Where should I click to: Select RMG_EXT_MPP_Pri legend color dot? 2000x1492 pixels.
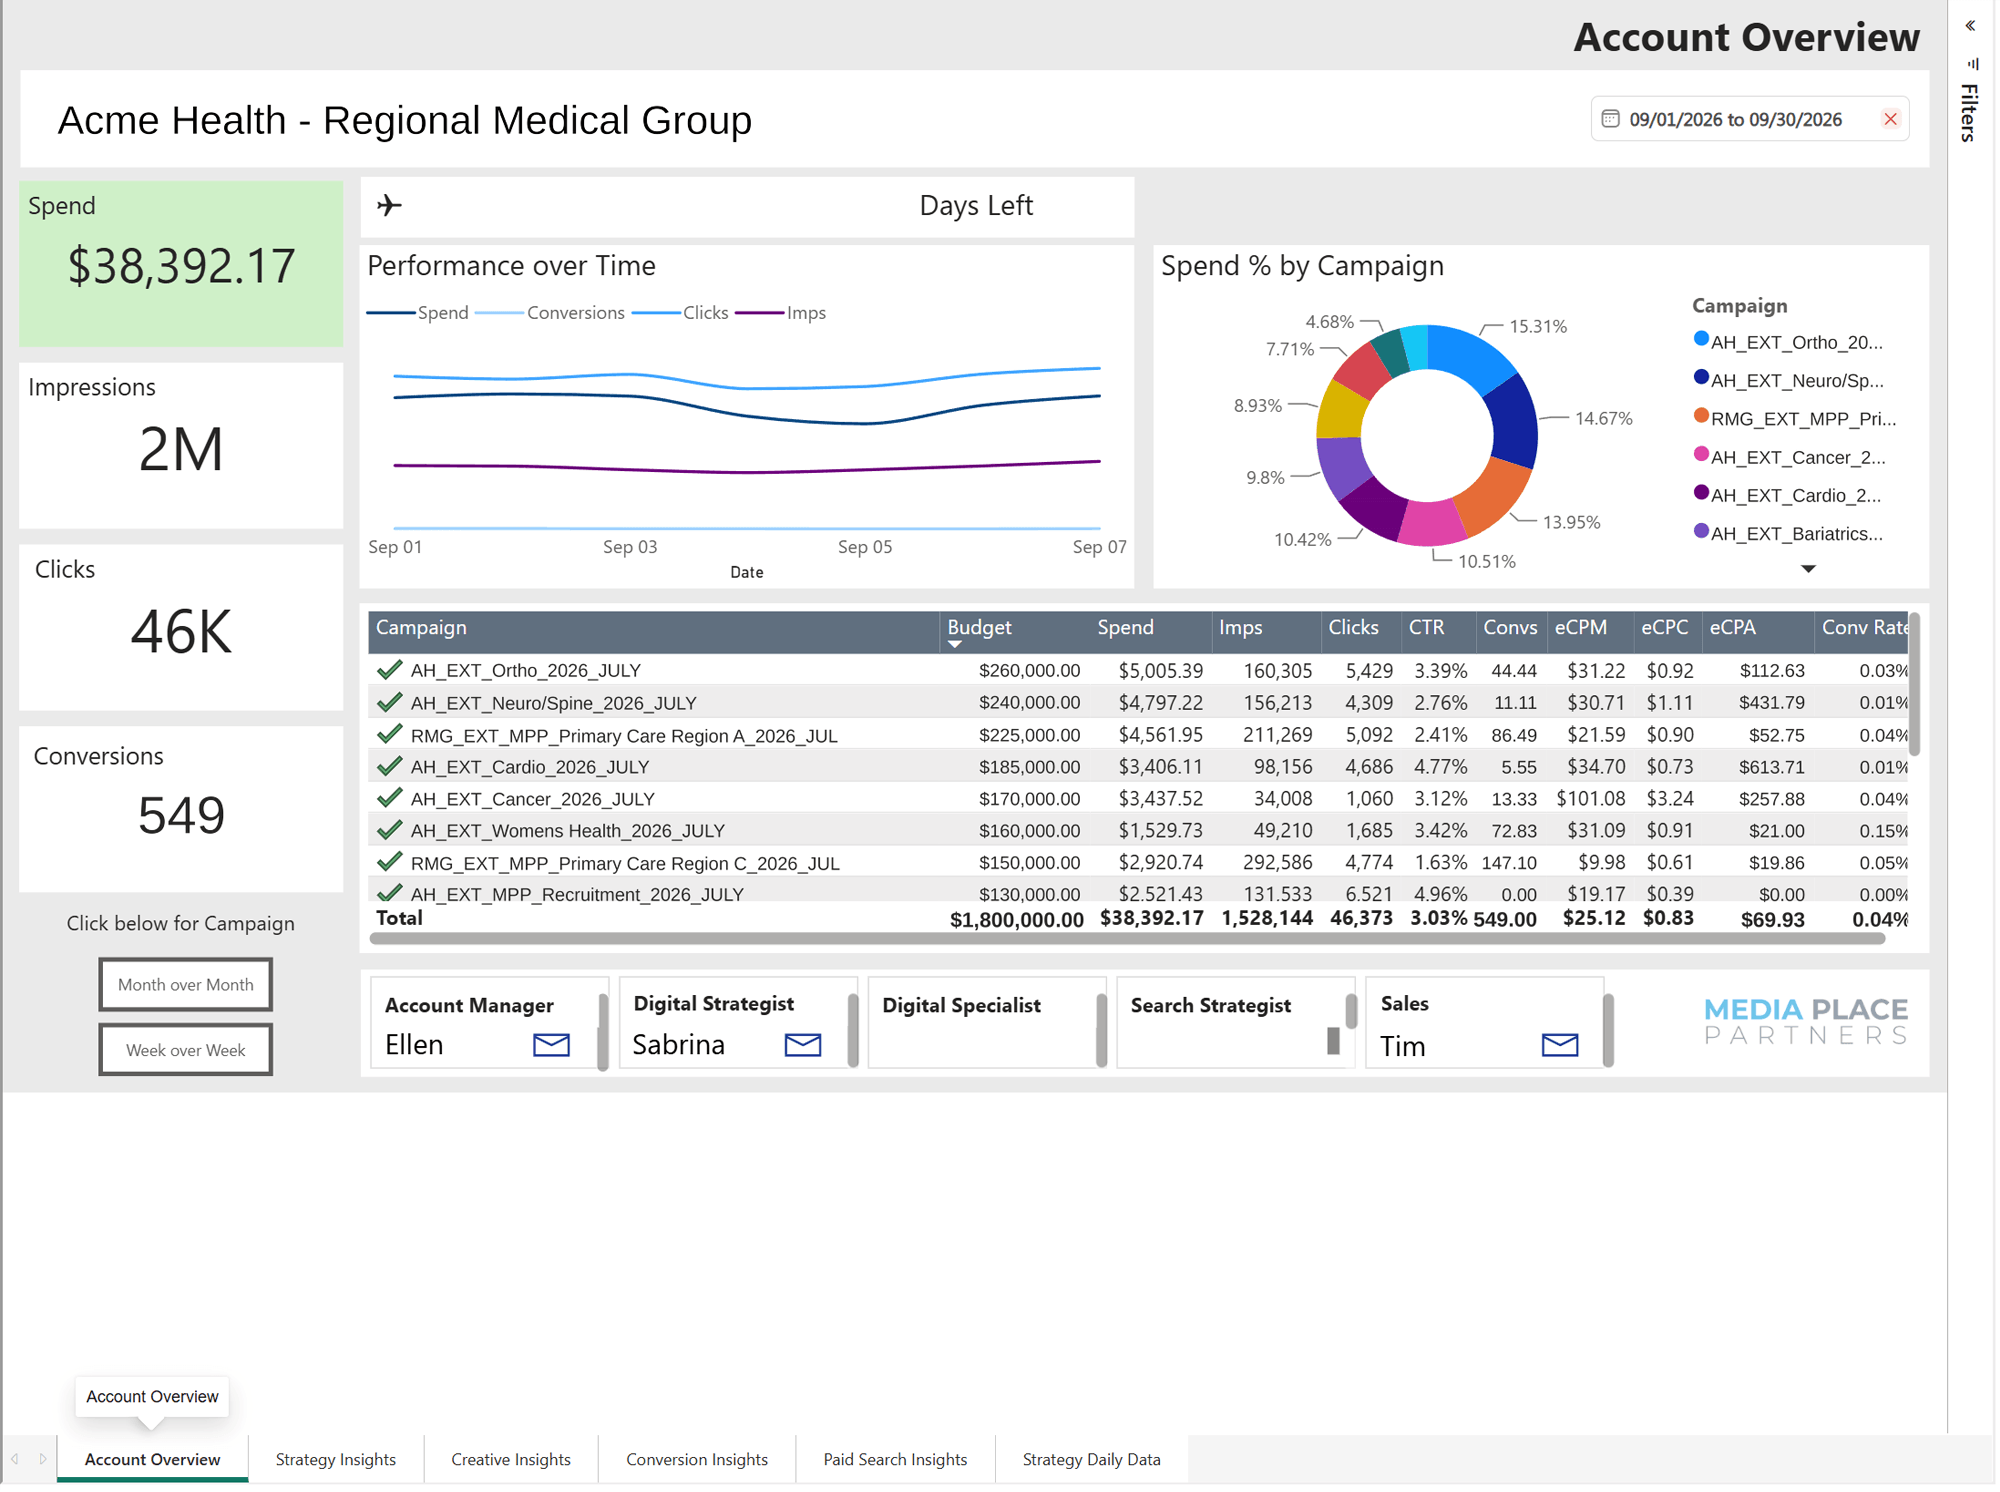pyautogui.click(x=1701, y=415)
